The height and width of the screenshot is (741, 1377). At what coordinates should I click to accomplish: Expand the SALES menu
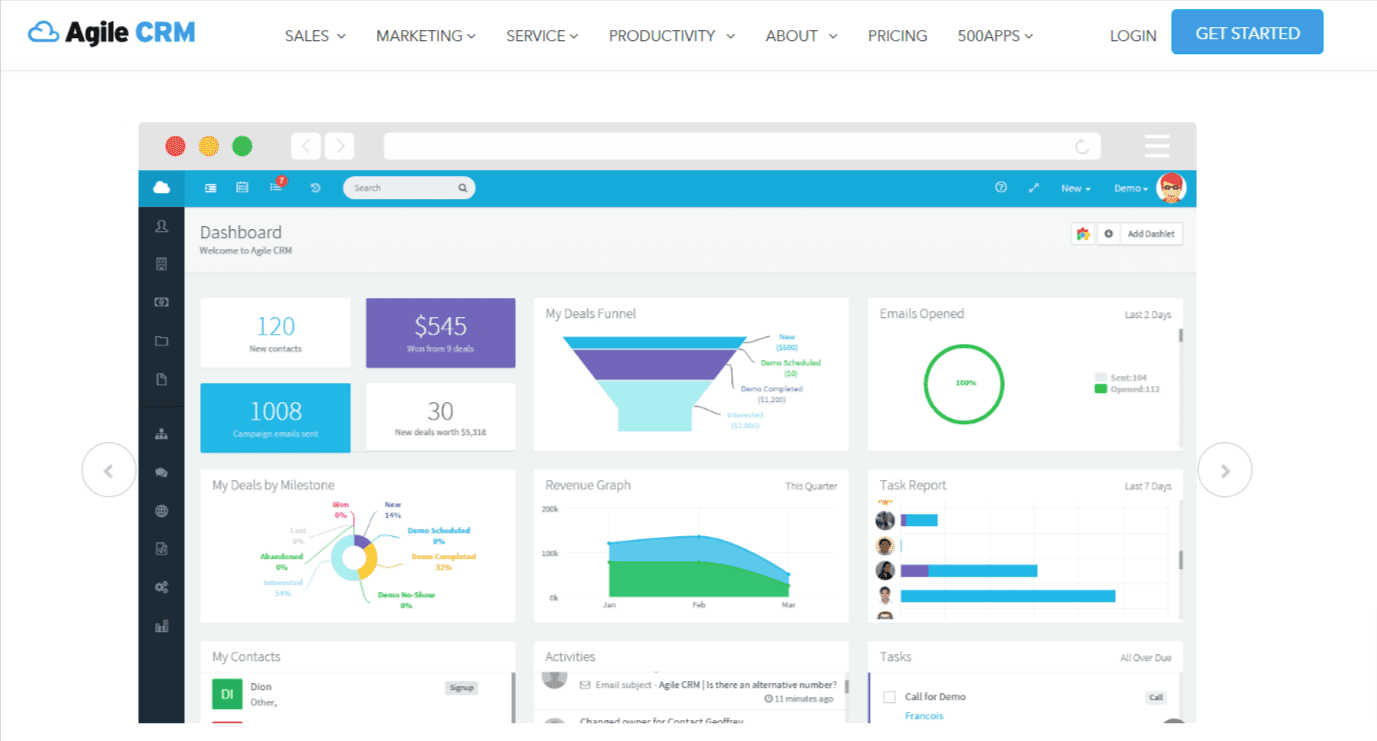click(x=315, y=35)
